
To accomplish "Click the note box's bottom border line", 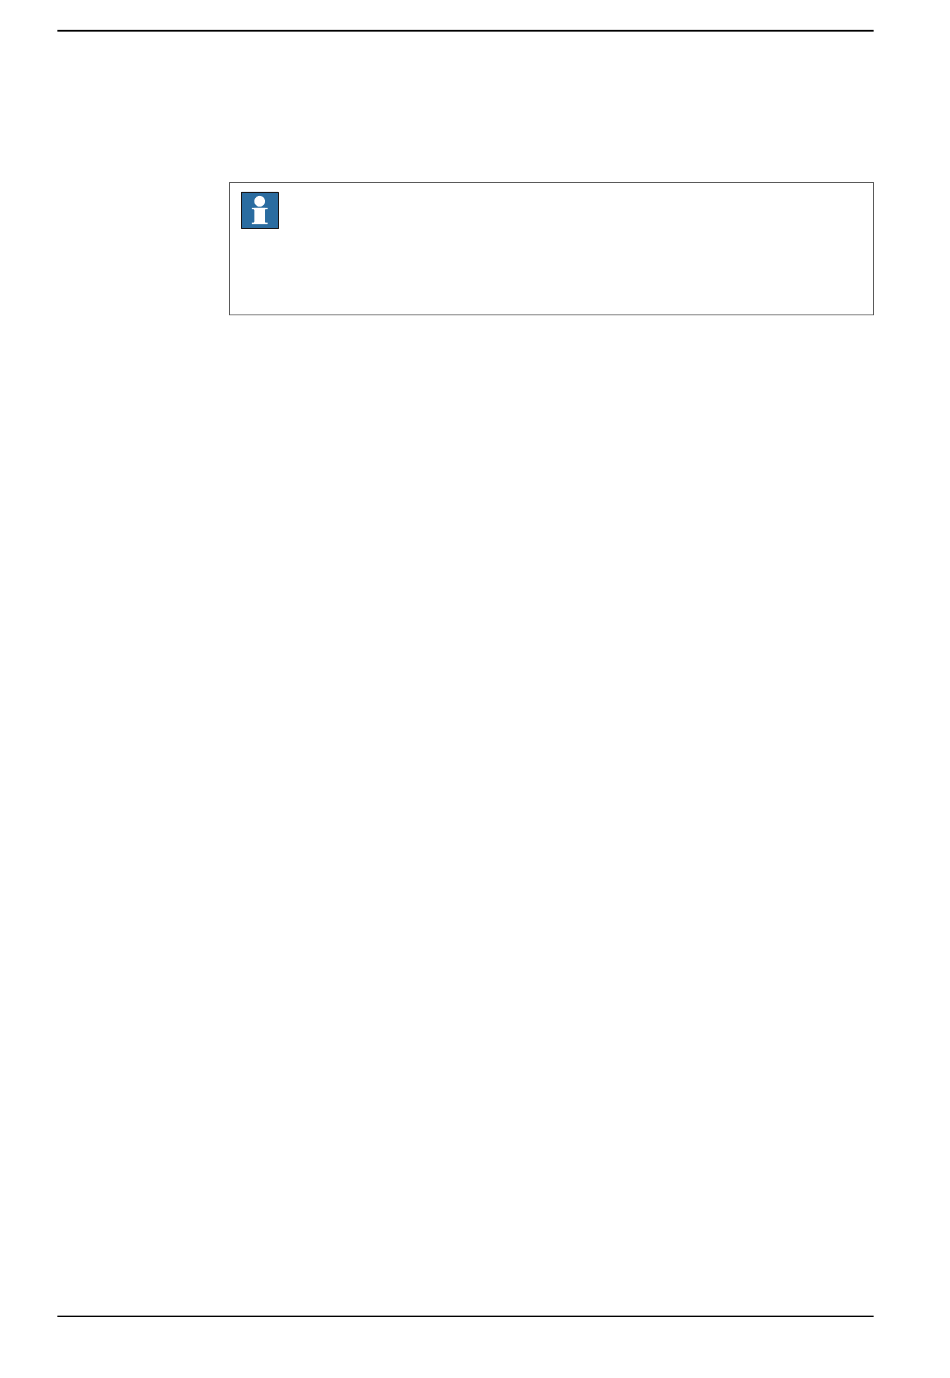I will pyautogui.click(x=551, y=315).
